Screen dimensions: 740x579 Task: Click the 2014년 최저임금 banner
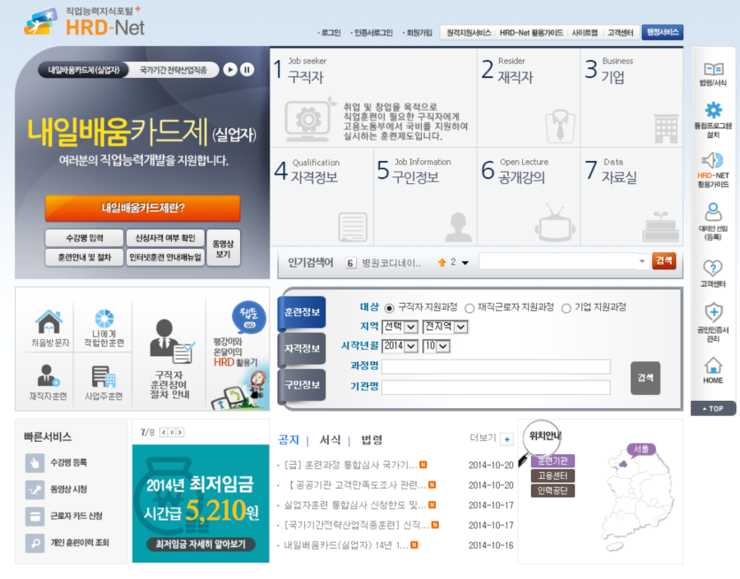[x=201, y=503]
